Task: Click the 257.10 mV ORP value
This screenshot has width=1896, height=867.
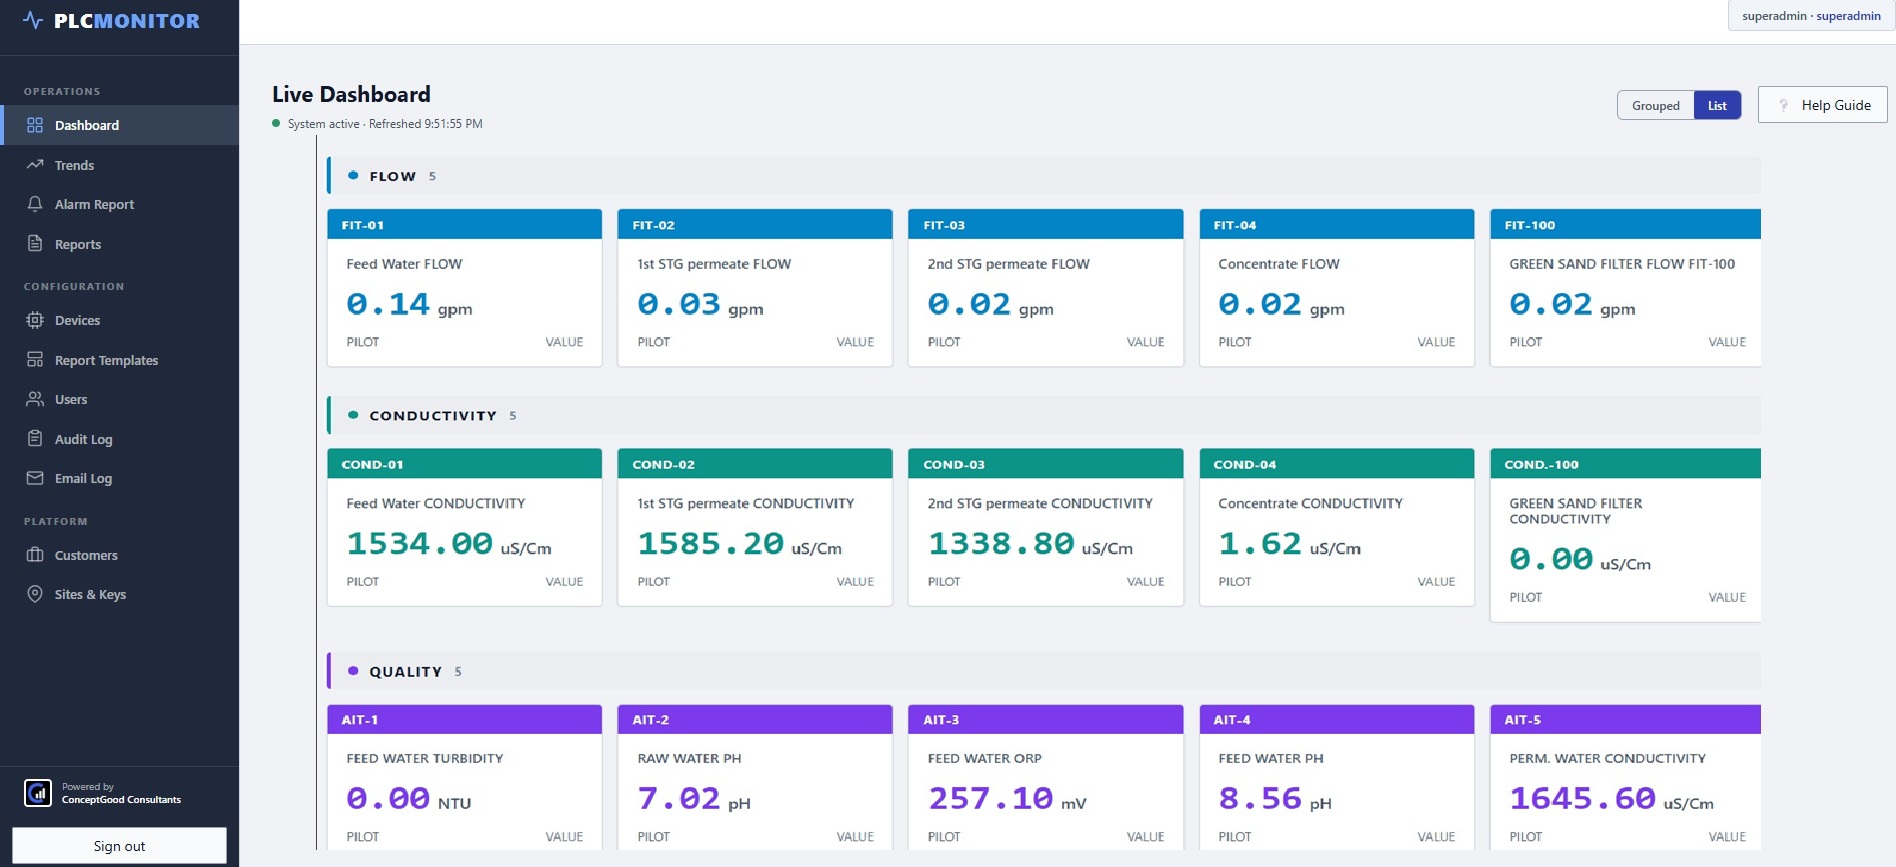Action: [991, 799]
